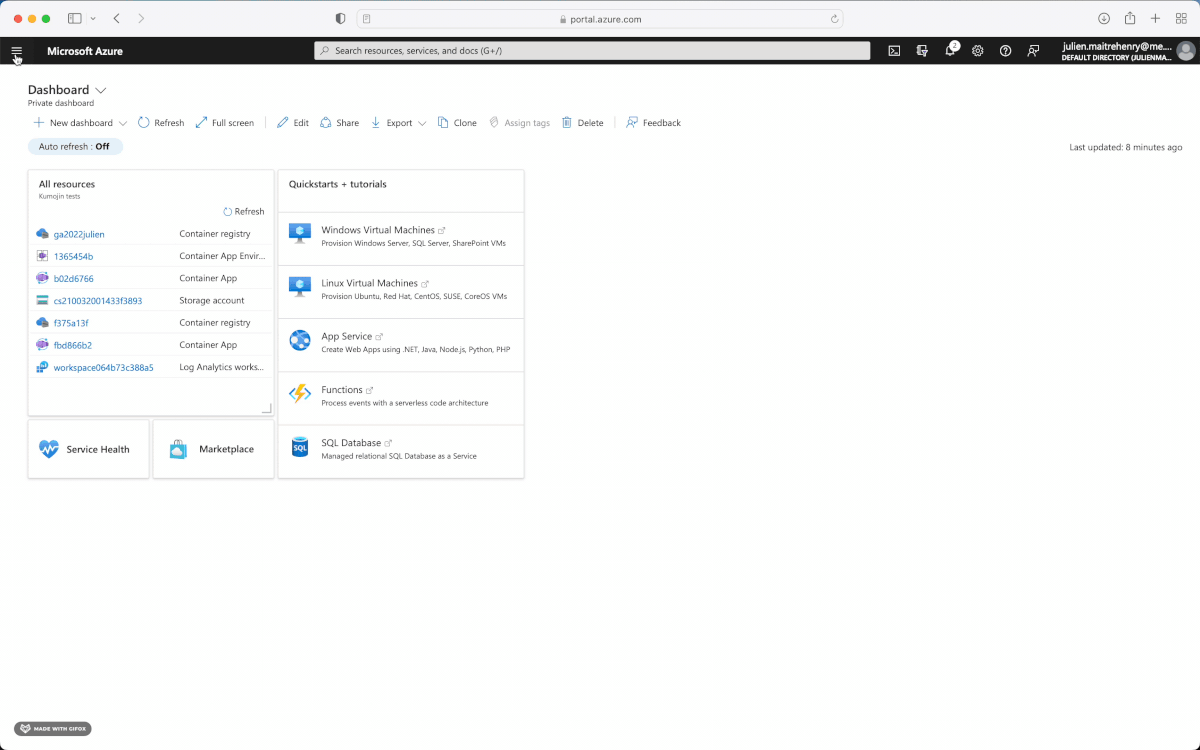Toggle Auto refresh Off pill
This screenshot has height=750, width=1200.
coord(75,146)
